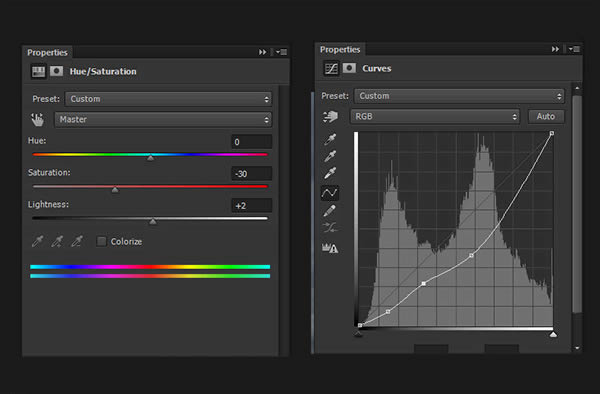Select the top-right curve endpoint
Image resolution: width=600 pixels, height=394 pixels.
(552, 134)
